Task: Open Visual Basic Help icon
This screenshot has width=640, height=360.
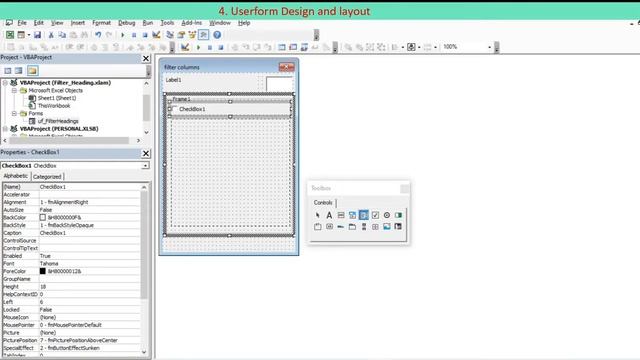Action: [x=217, y=35]
